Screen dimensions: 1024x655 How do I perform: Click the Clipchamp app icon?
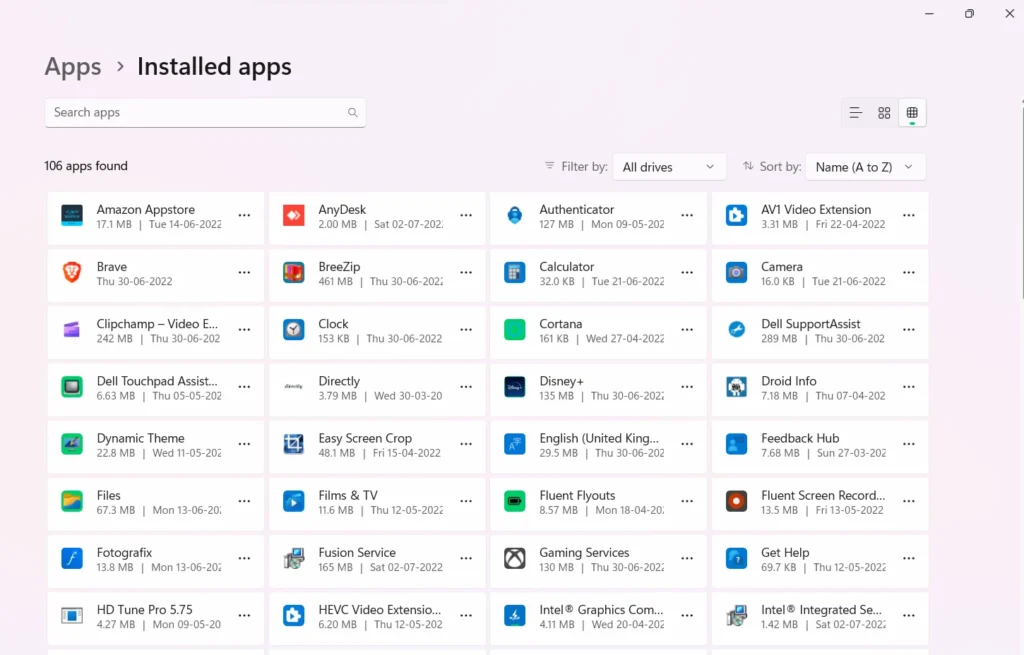[x=72, y=330]
